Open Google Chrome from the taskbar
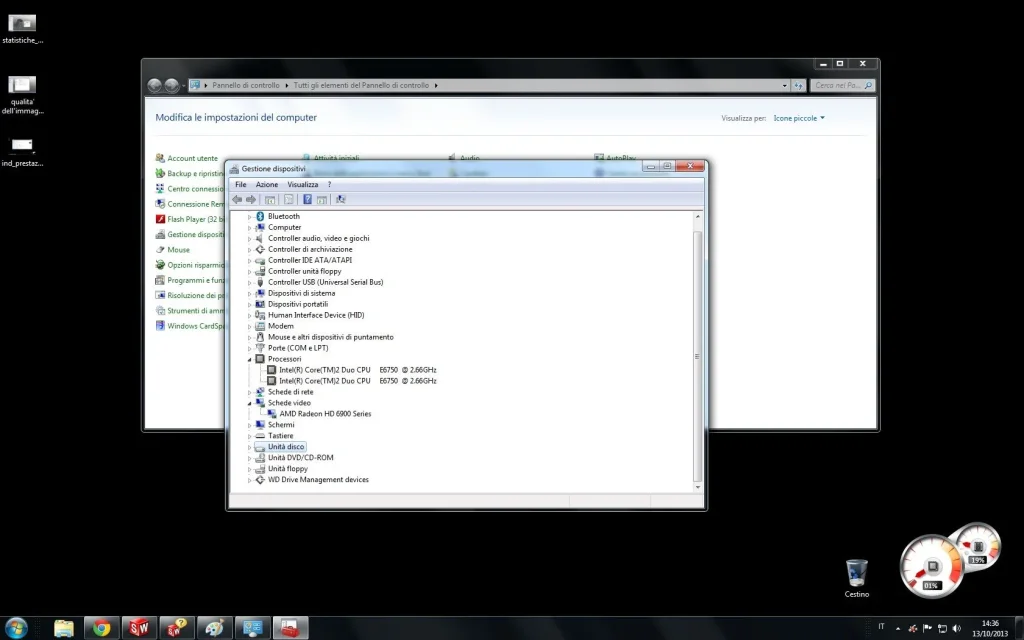The height and width of the screenshot is (640, 1024). [x=101, y=628]
